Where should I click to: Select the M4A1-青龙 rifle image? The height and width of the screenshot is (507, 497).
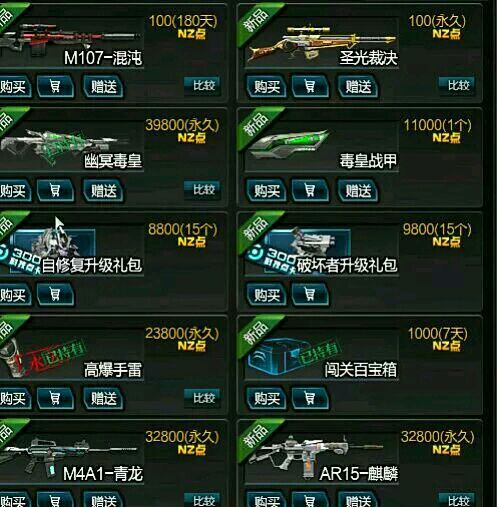pos(70,453)
